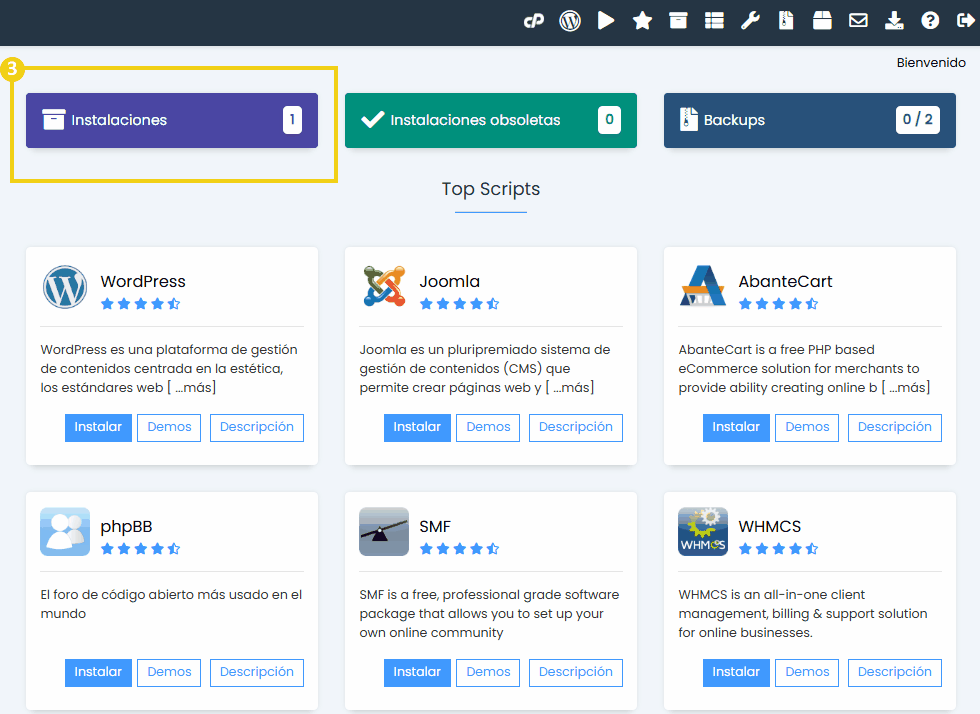
Task: Click Instalar for WHMCS
Action: (x=736, y=673)
